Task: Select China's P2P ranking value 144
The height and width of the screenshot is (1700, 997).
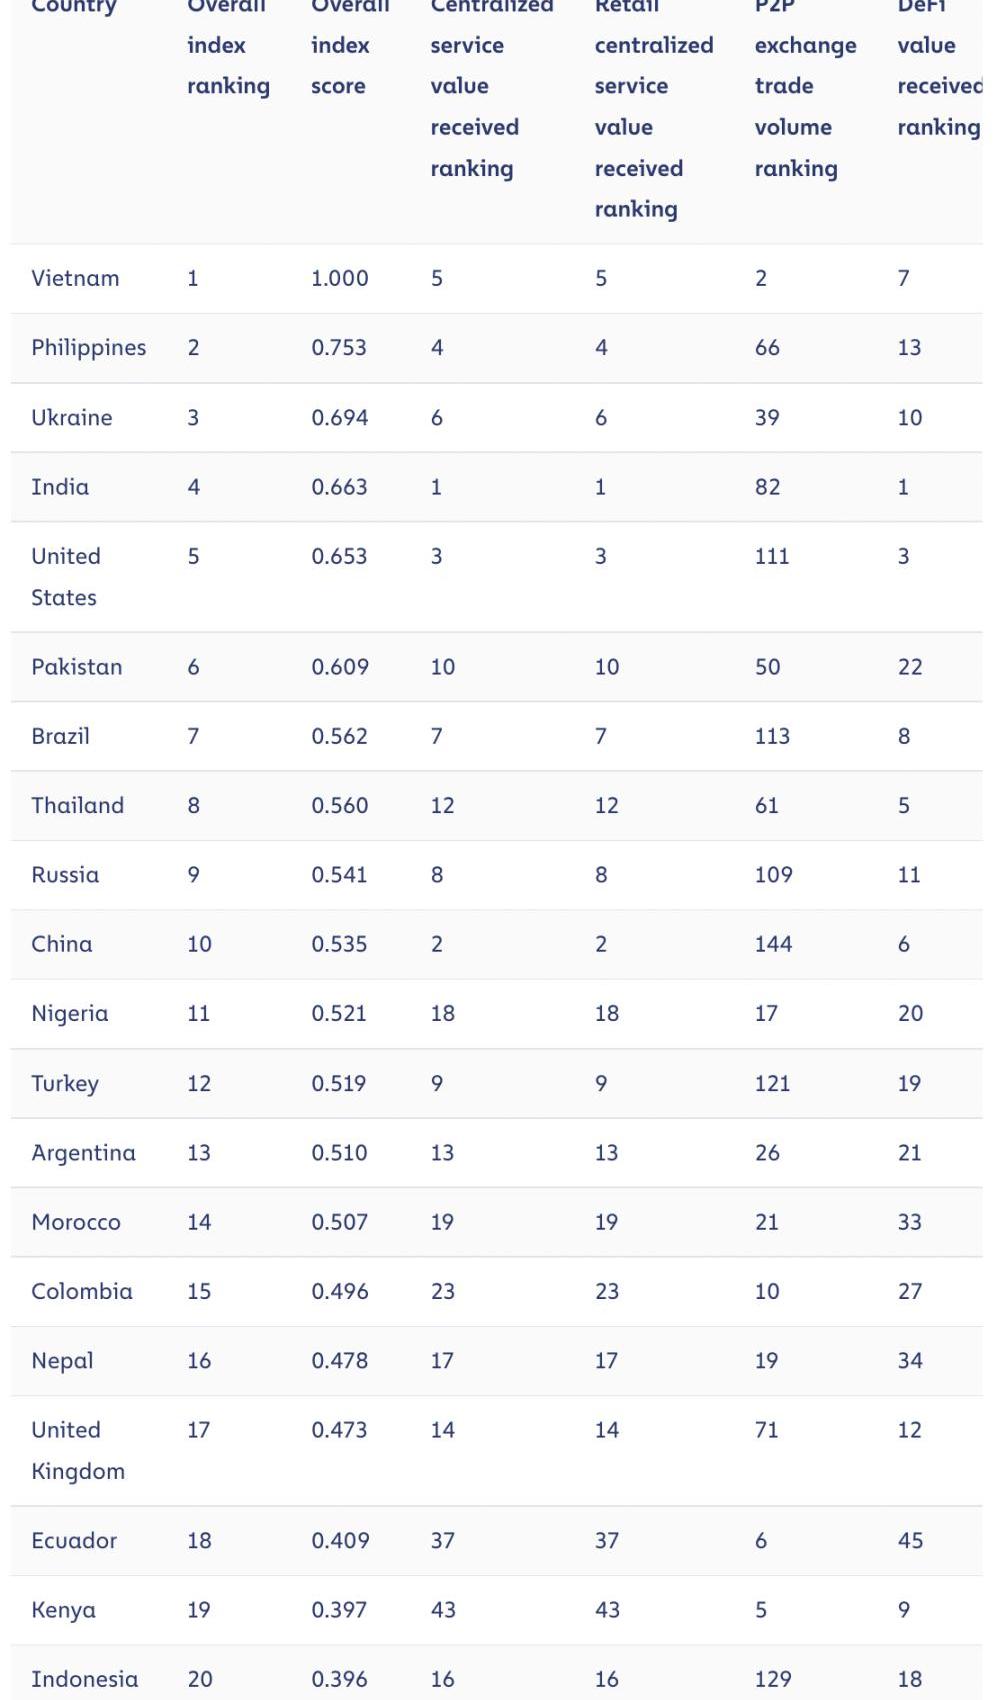Action: 773,944
